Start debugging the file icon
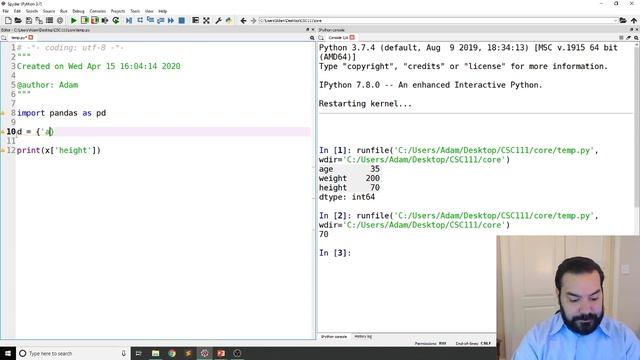This screenshot has width=640, height=360. coord(129,20)
